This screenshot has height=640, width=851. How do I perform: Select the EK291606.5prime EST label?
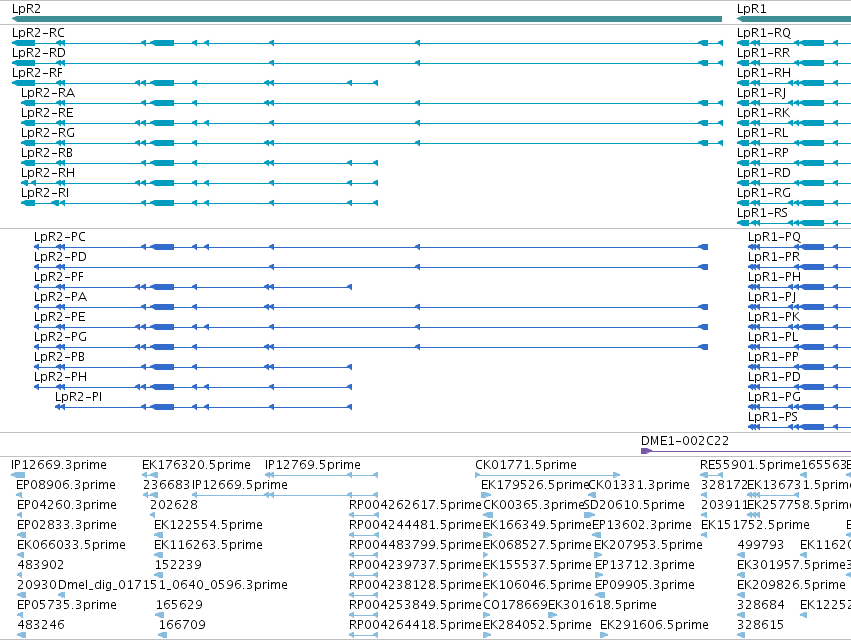point(654,625)
